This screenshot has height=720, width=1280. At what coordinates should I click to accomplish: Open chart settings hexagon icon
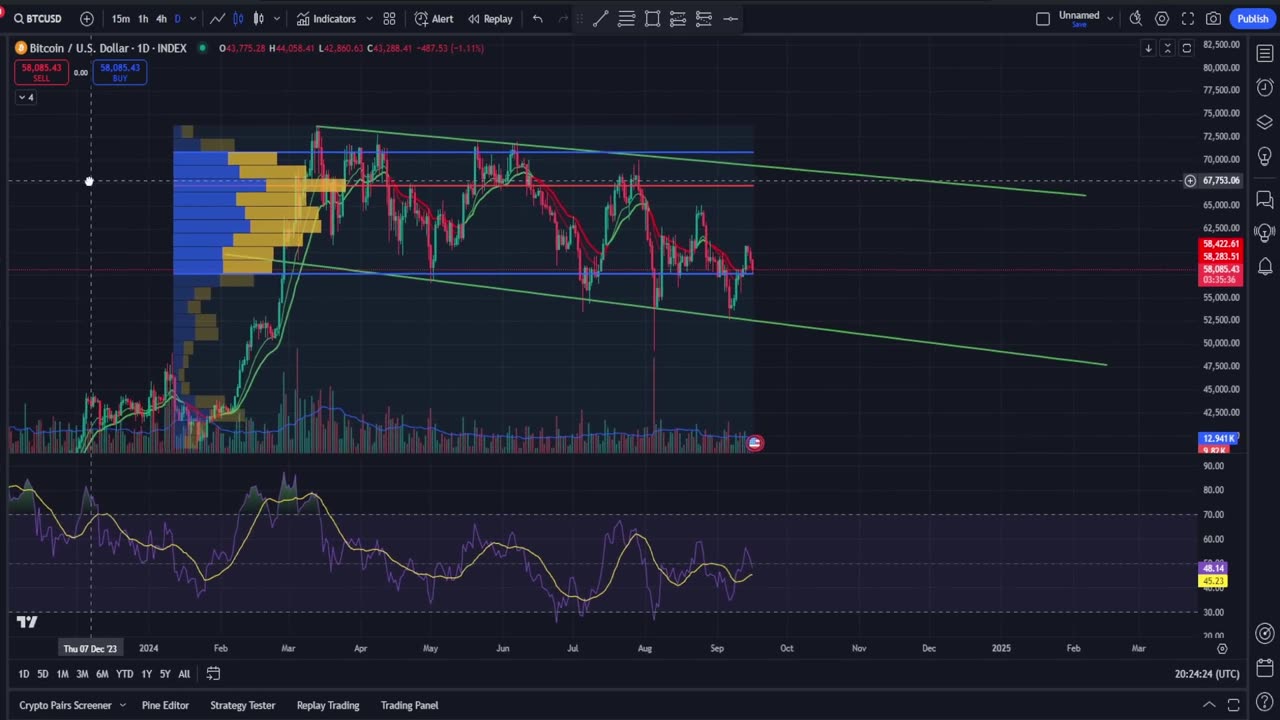tap(1162, 19)
